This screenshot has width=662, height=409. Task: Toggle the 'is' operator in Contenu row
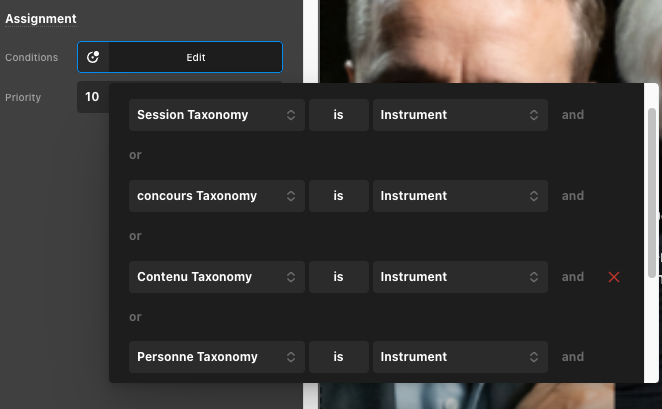tap(338, 277)
